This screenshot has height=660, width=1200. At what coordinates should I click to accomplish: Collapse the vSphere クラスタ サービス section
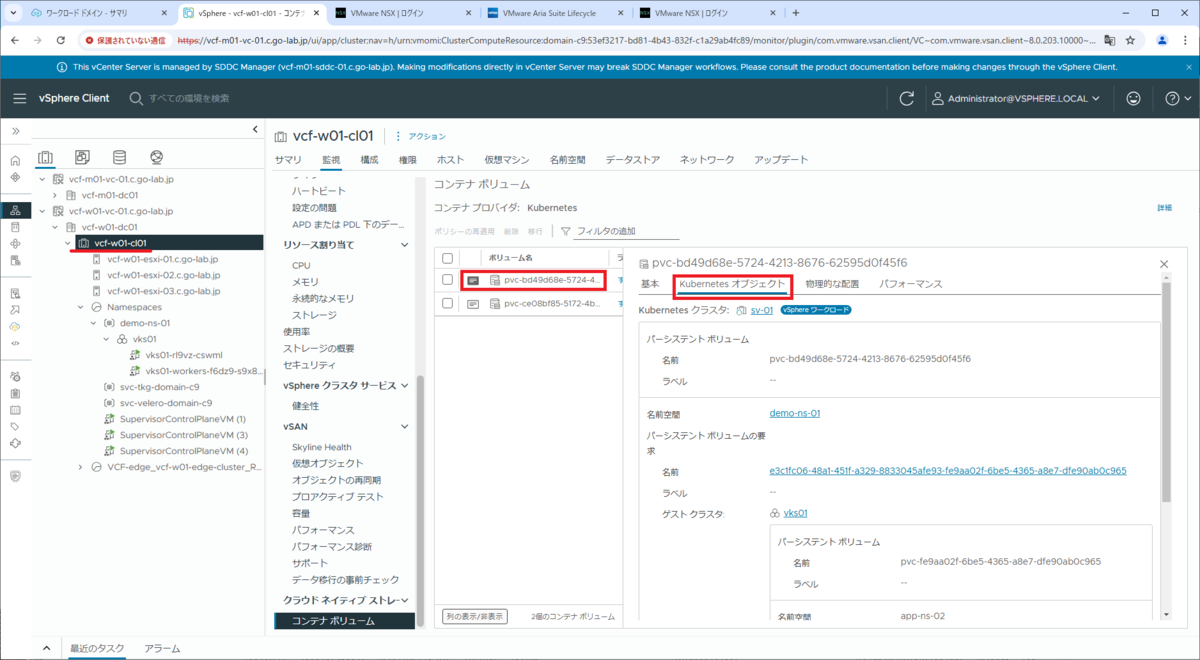tap(405, 385)
